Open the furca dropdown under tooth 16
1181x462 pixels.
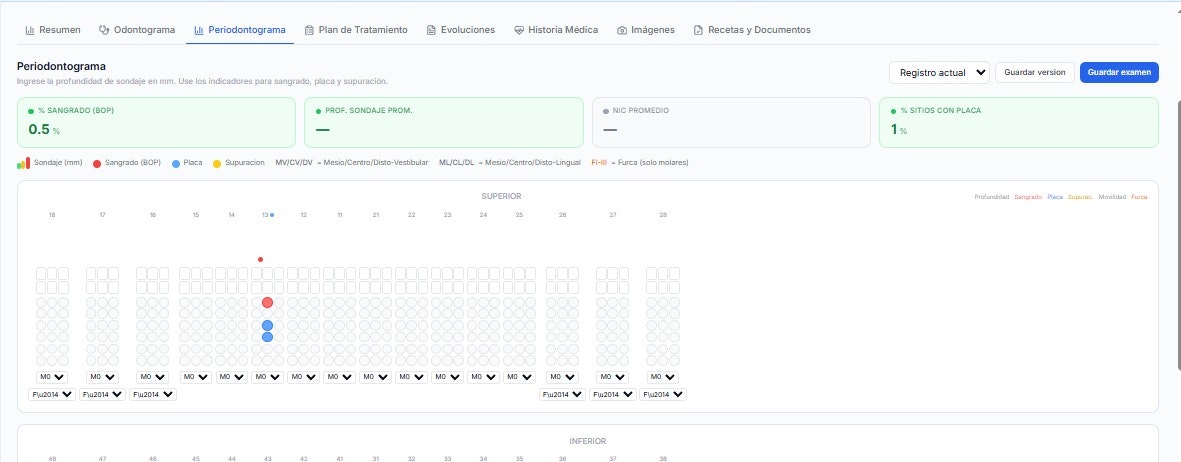pos(153,394)
